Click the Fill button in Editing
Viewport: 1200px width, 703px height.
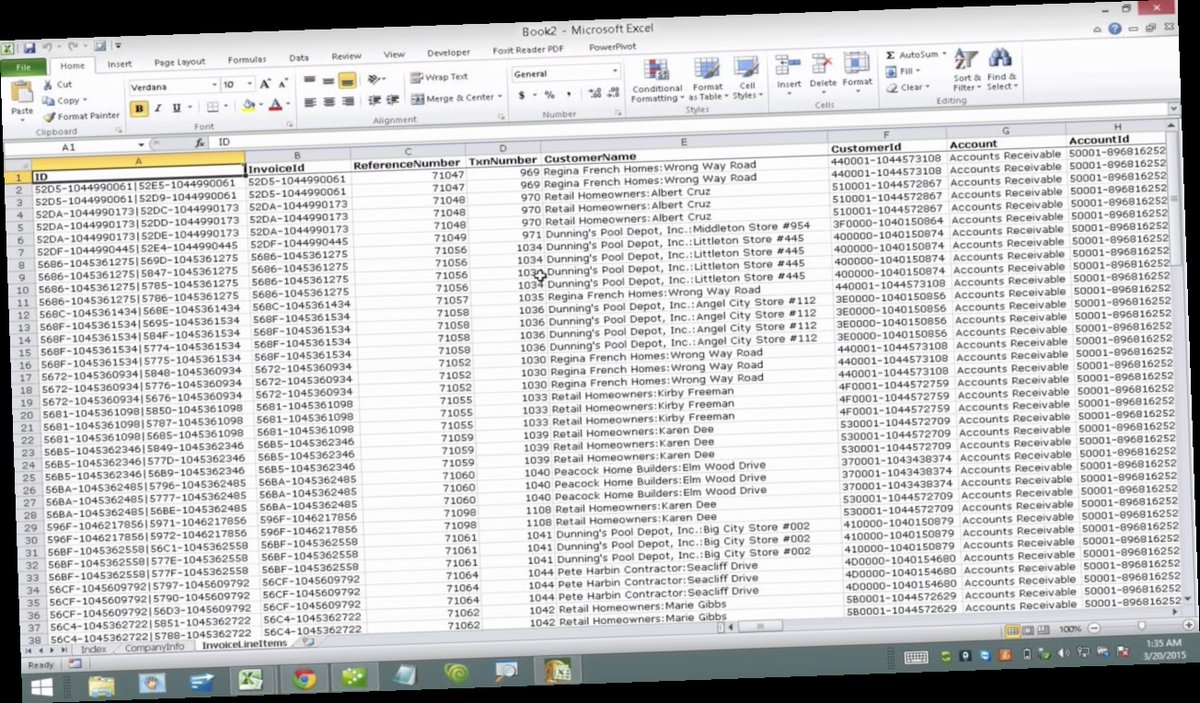pos(903,71)
